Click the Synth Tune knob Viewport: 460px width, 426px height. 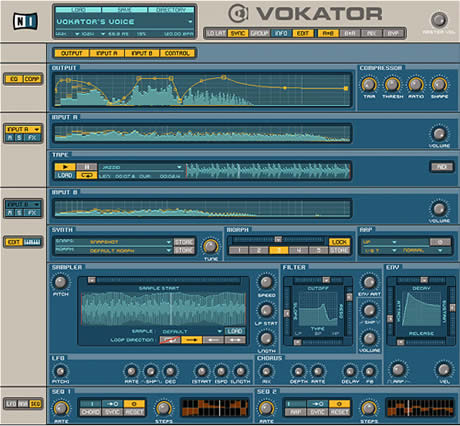pos(210,247)
